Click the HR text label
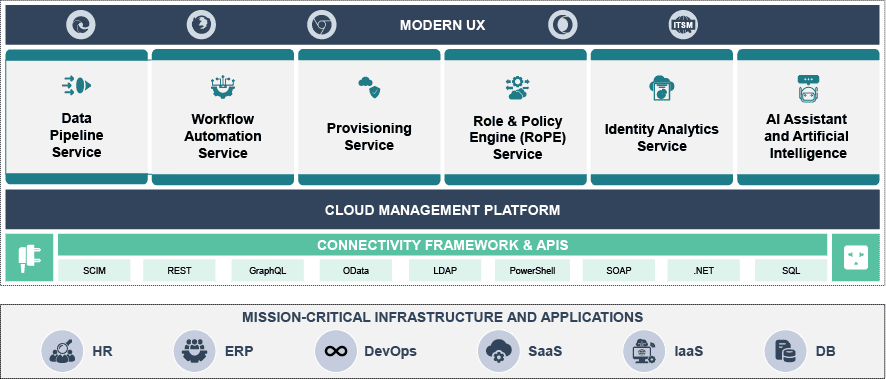886x379 pixels. 102,351
